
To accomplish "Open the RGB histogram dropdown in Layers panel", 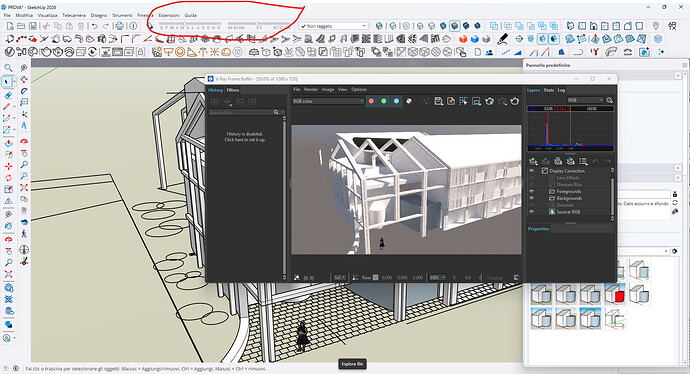I will [585, 100].
